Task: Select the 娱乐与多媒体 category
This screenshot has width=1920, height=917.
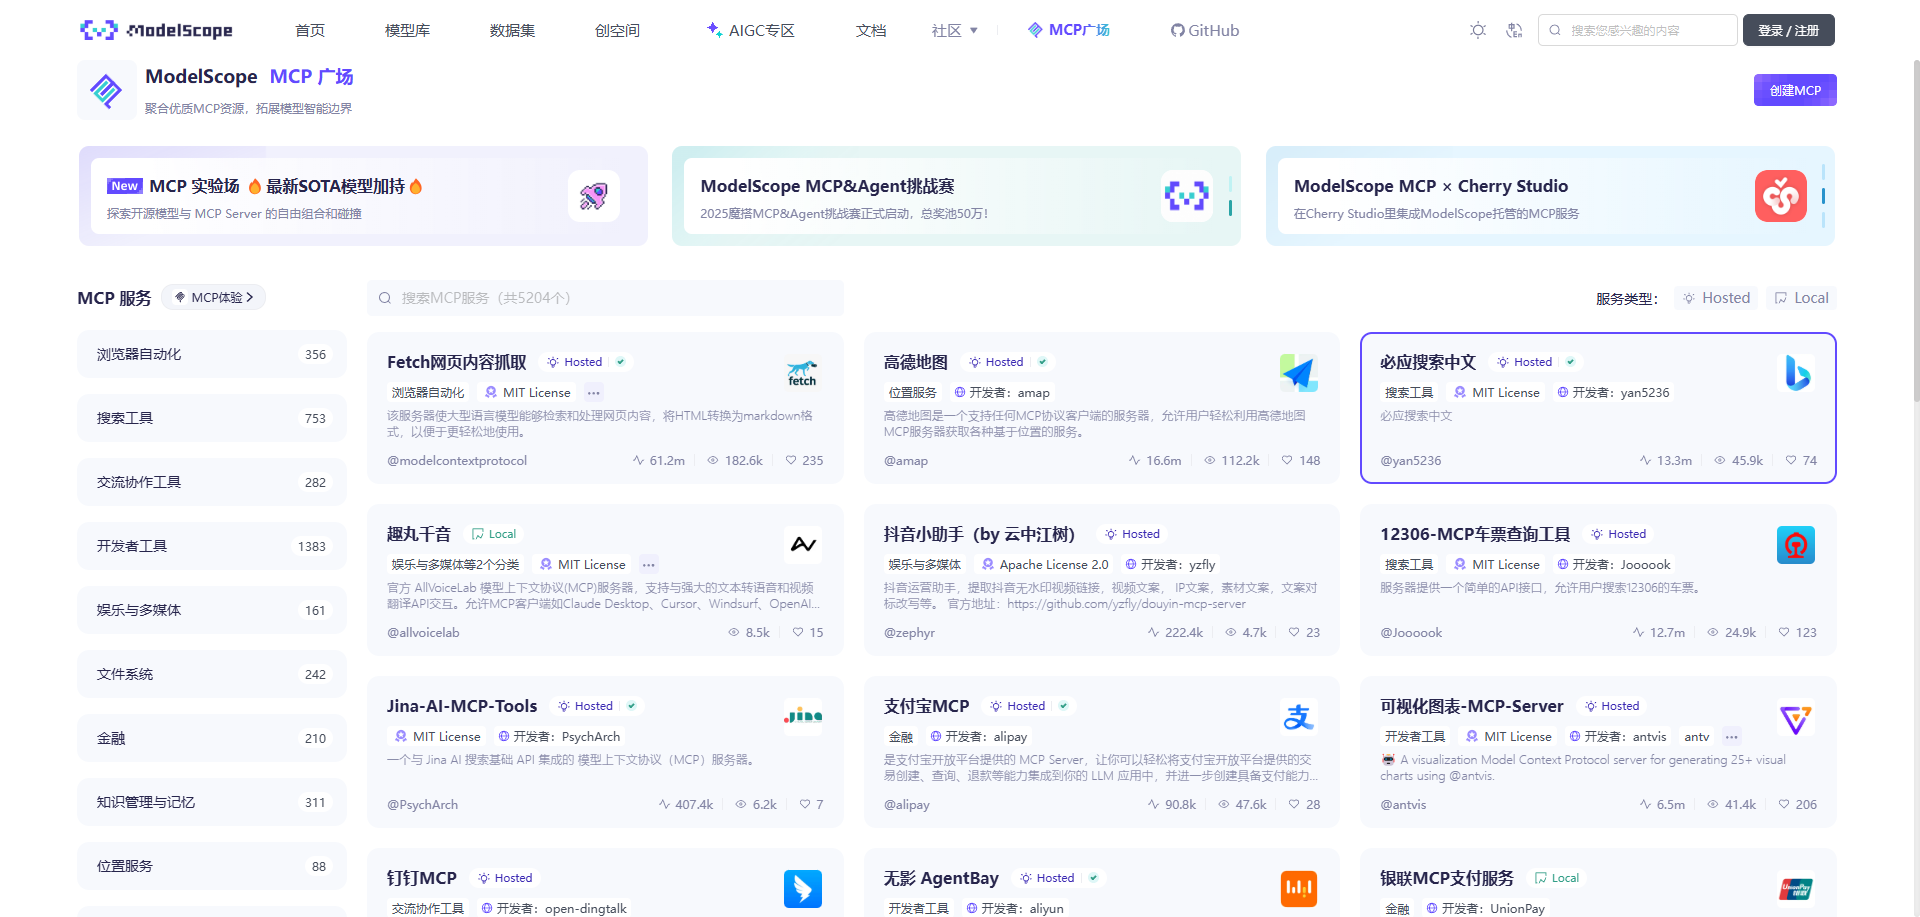Action: (x=212, y=610)
